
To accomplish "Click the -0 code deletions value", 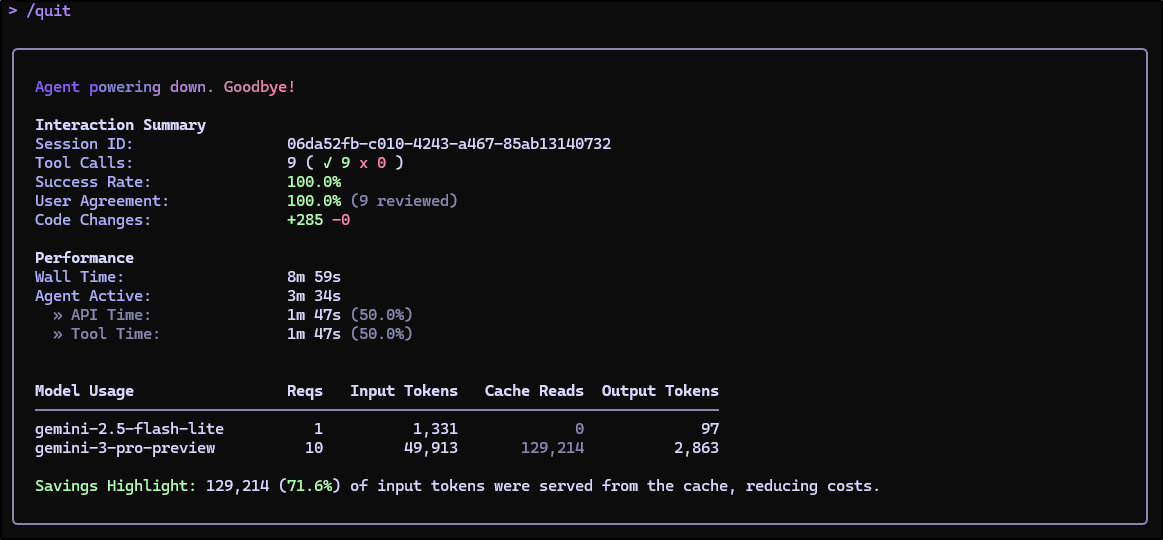I will click(341, 220).
